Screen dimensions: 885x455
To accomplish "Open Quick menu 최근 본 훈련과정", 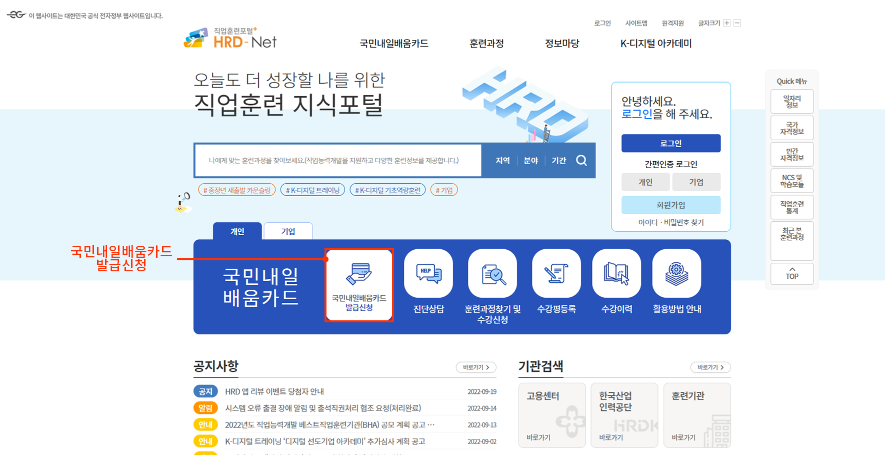I will (792, 240).
